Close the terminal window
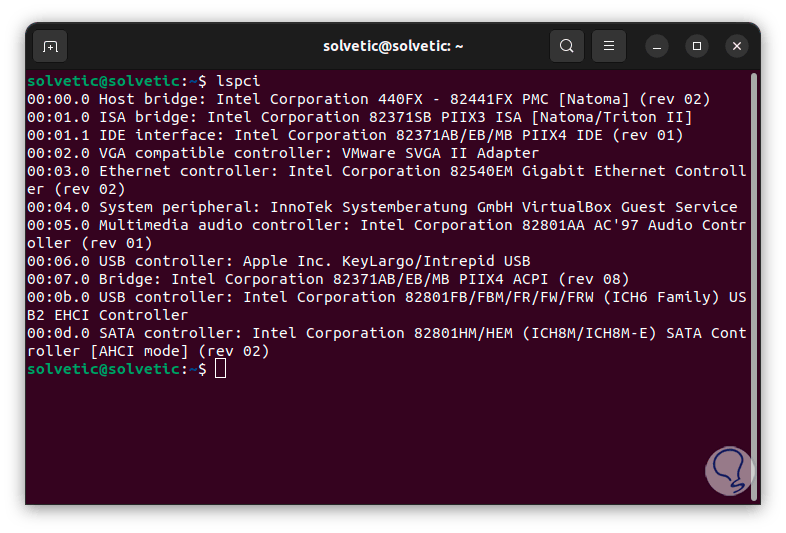The height and width of the screenshot is (533, 786). 736,47
